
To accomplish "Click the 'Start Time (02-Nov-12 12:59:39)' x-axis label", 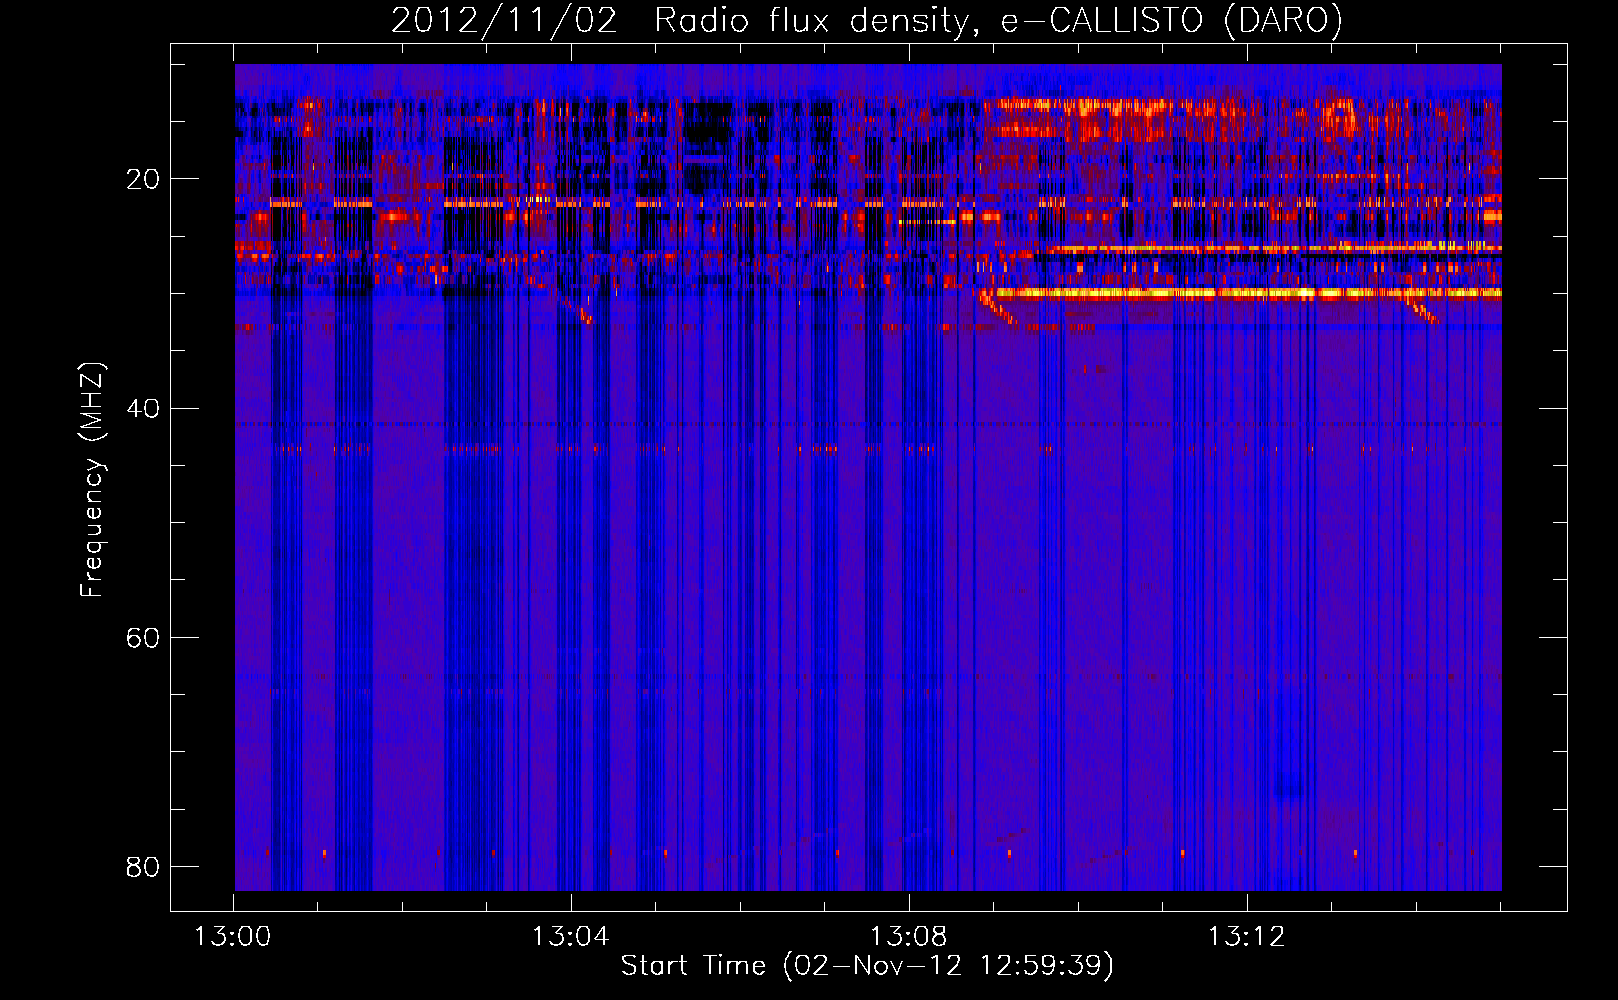I will (867, 966).
